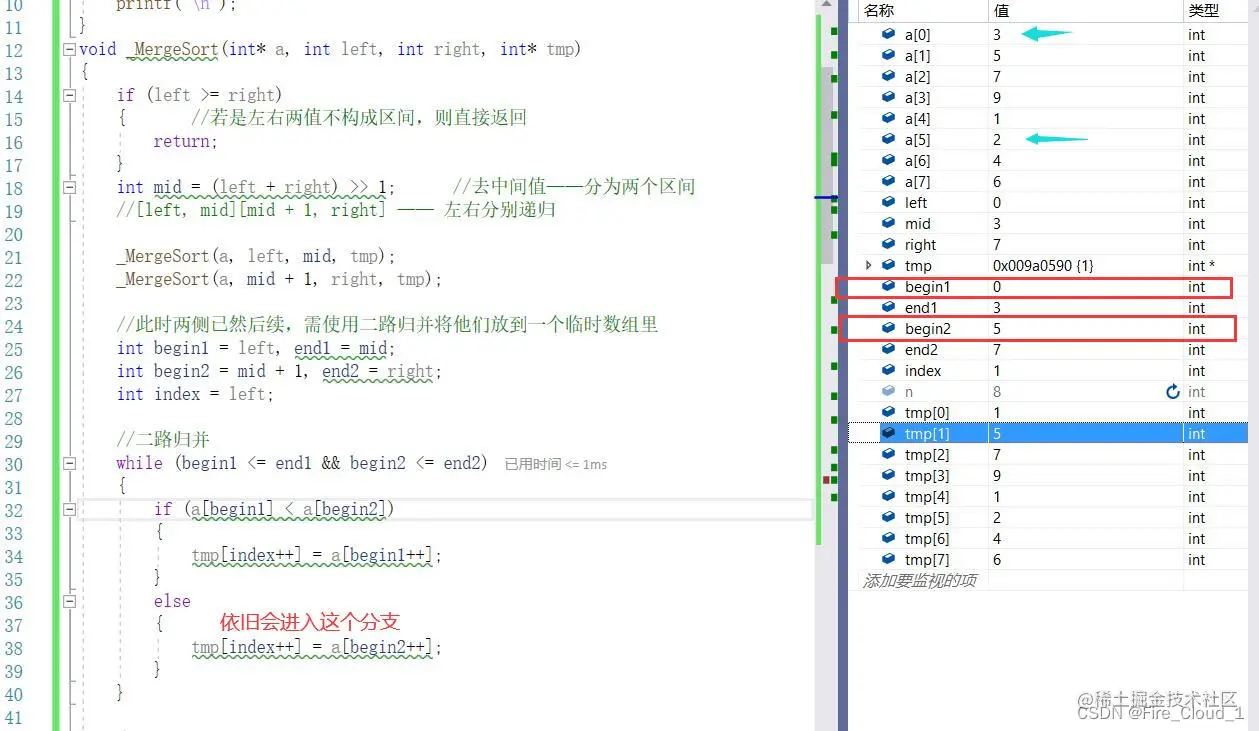This screenshot has height=731, width=1259.
Task: Click the cube icon beside tmp[0]
Action: click(888, 412)
